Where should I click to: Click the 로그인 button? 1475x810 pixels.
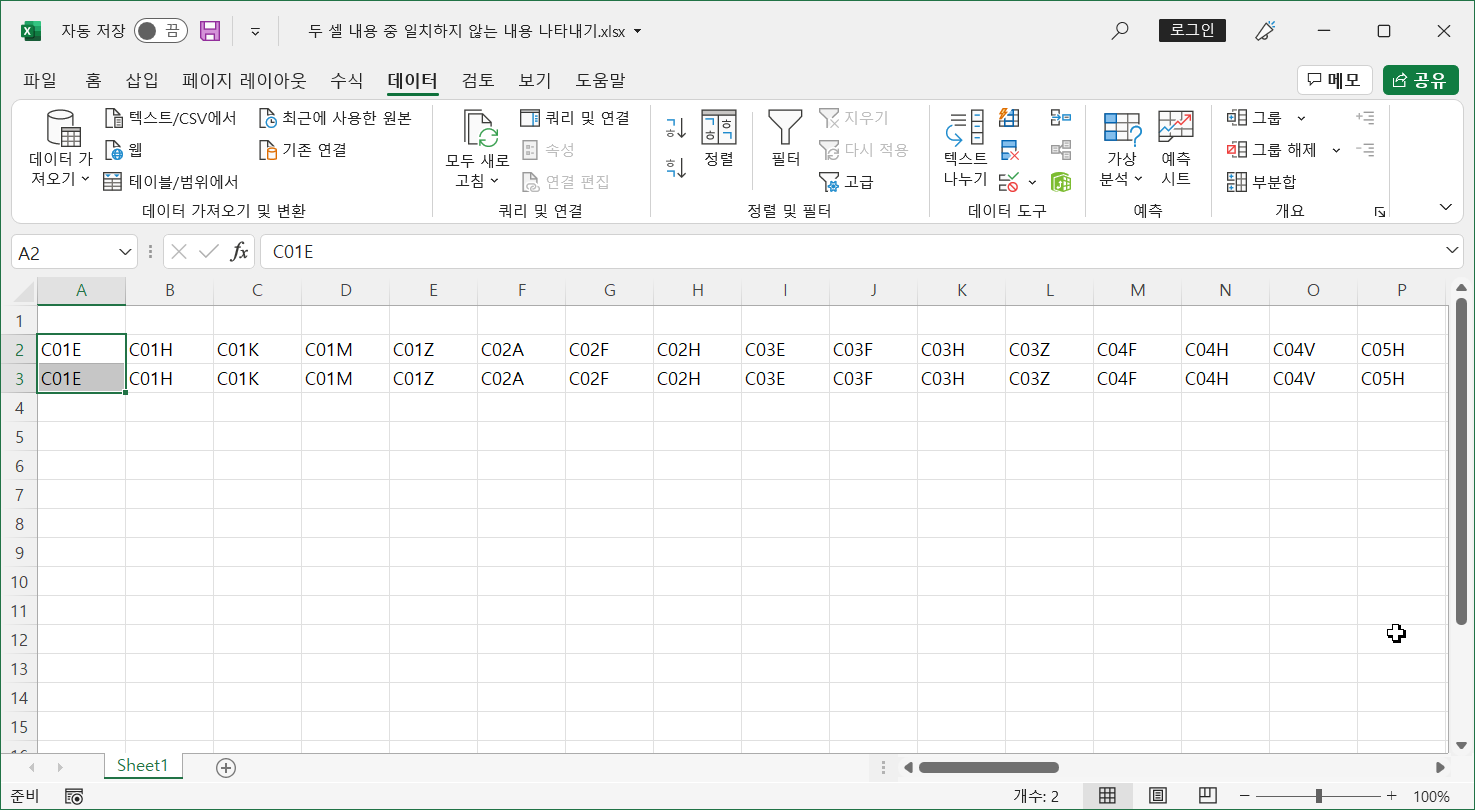click(1192, 31)
